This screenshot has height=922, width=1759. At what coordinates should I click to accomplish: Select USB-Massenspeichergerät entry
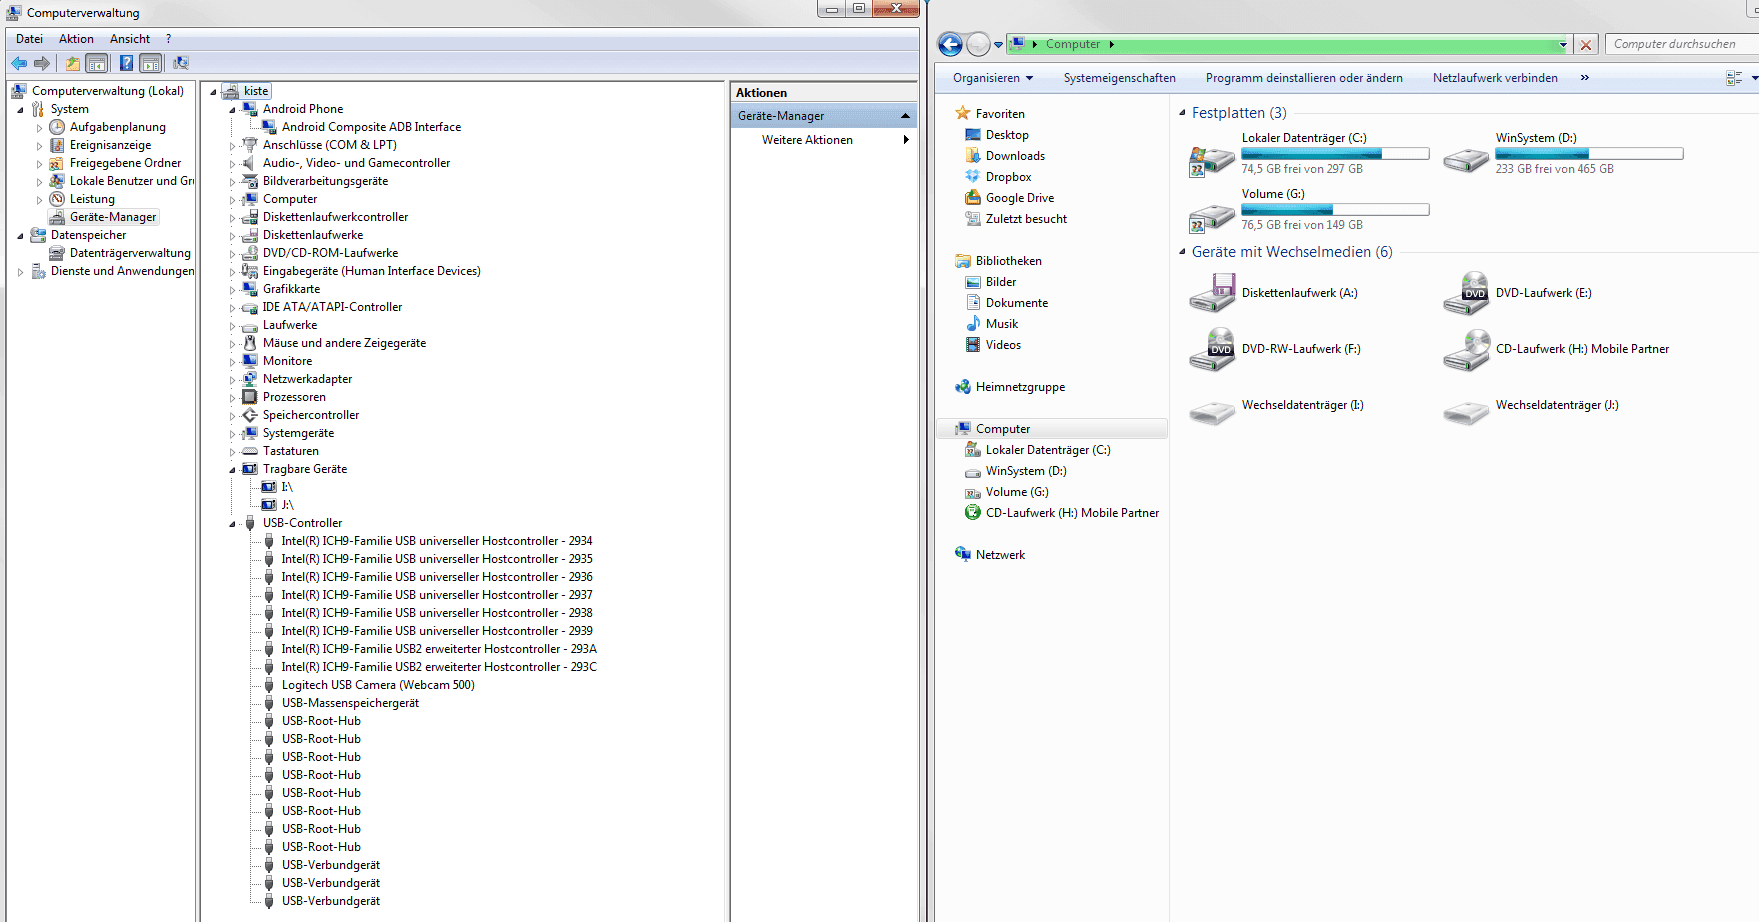point(350,703)
